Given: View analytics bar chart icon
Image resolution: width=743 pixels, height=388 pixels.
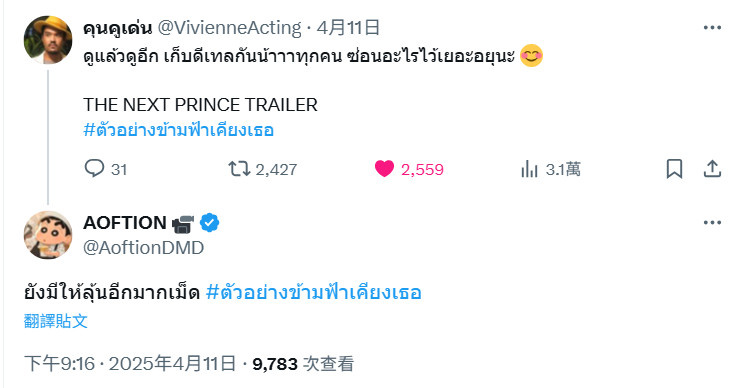Looking at the screenshot, I should point(529,169).
